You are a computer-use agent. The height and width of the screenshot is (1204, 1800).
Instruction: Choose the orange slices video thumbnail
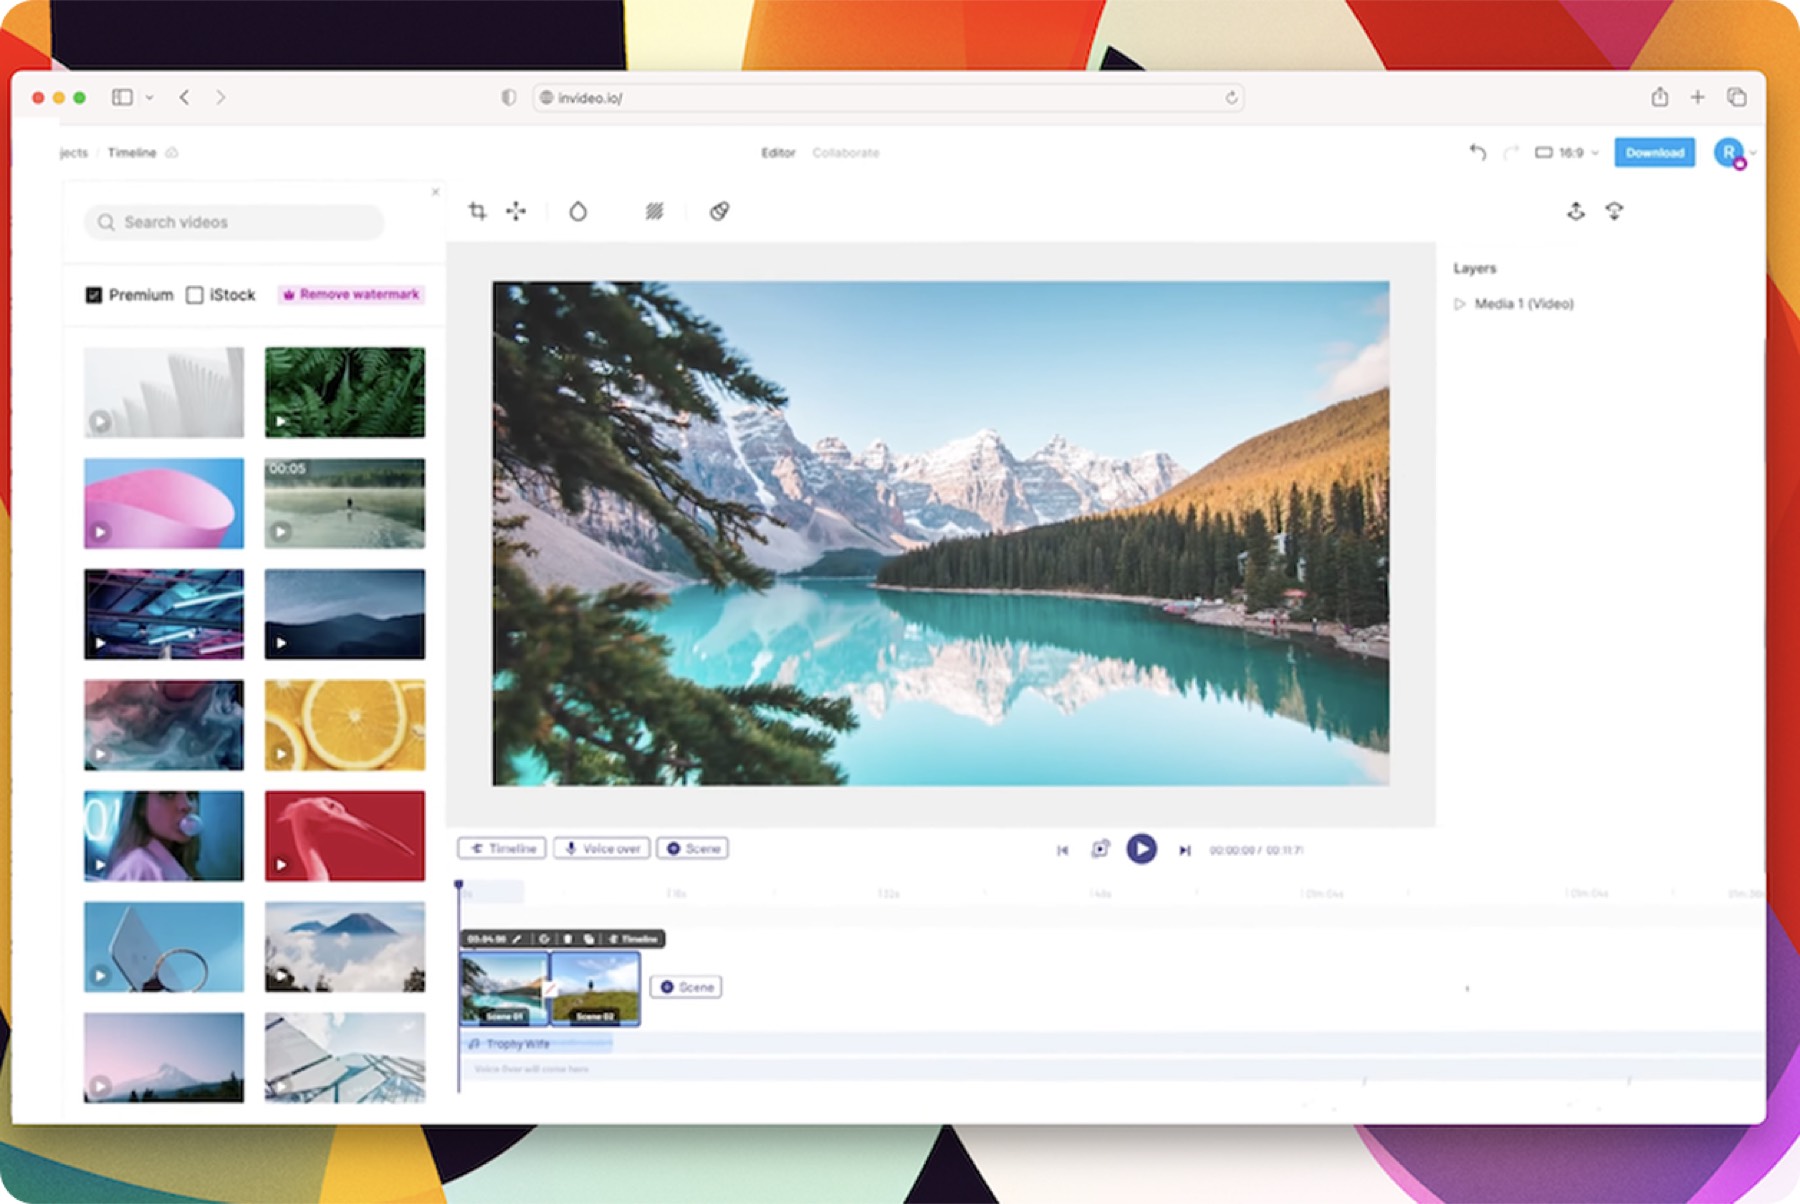[345, 725]
